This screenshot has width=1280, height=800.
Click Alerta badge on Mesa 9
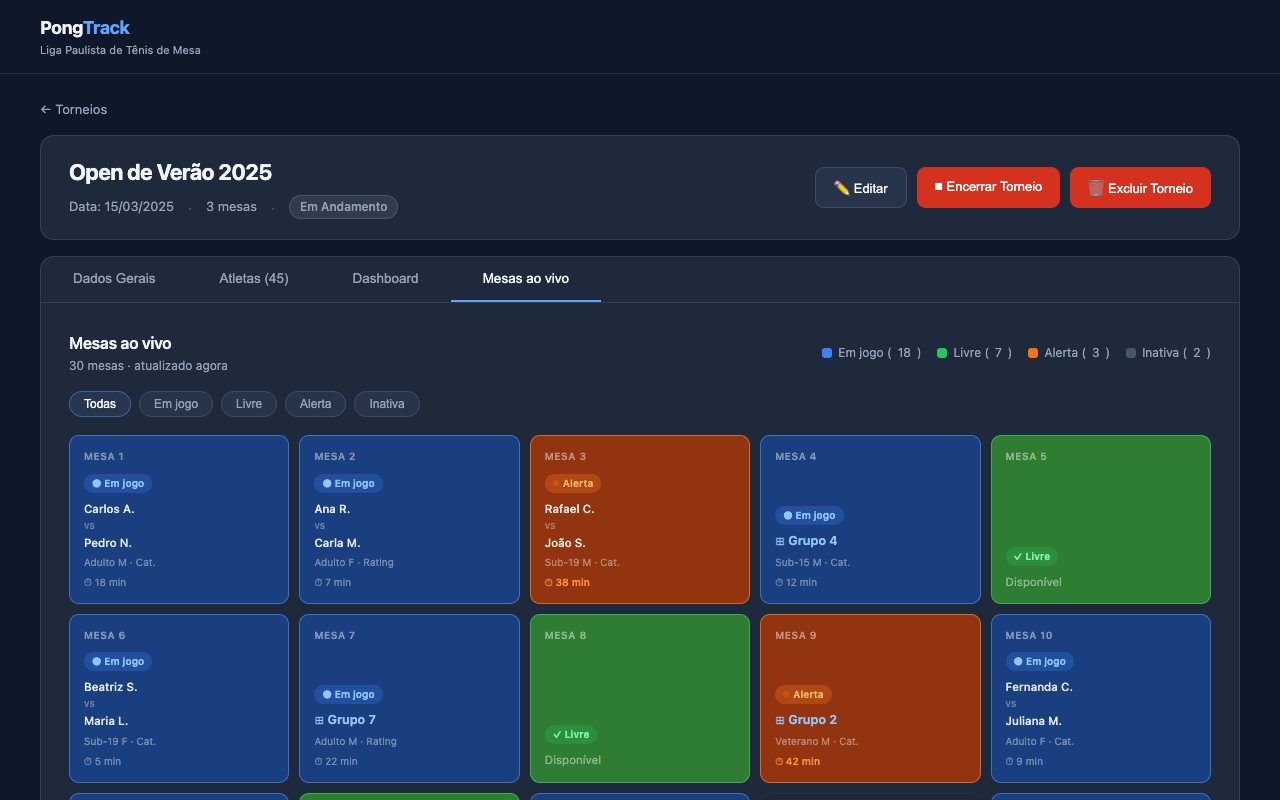coord(803,694)
